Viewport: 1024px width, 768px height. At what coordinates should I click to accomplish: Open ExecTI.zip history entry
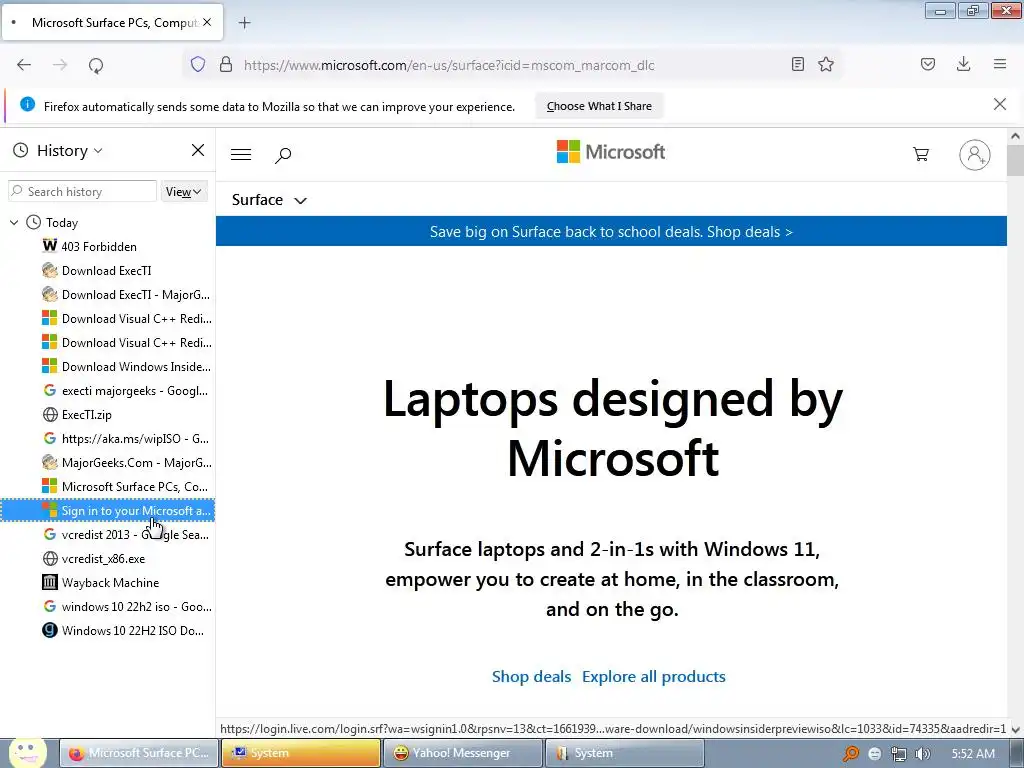pyautogui.click(x=107, y=415)
